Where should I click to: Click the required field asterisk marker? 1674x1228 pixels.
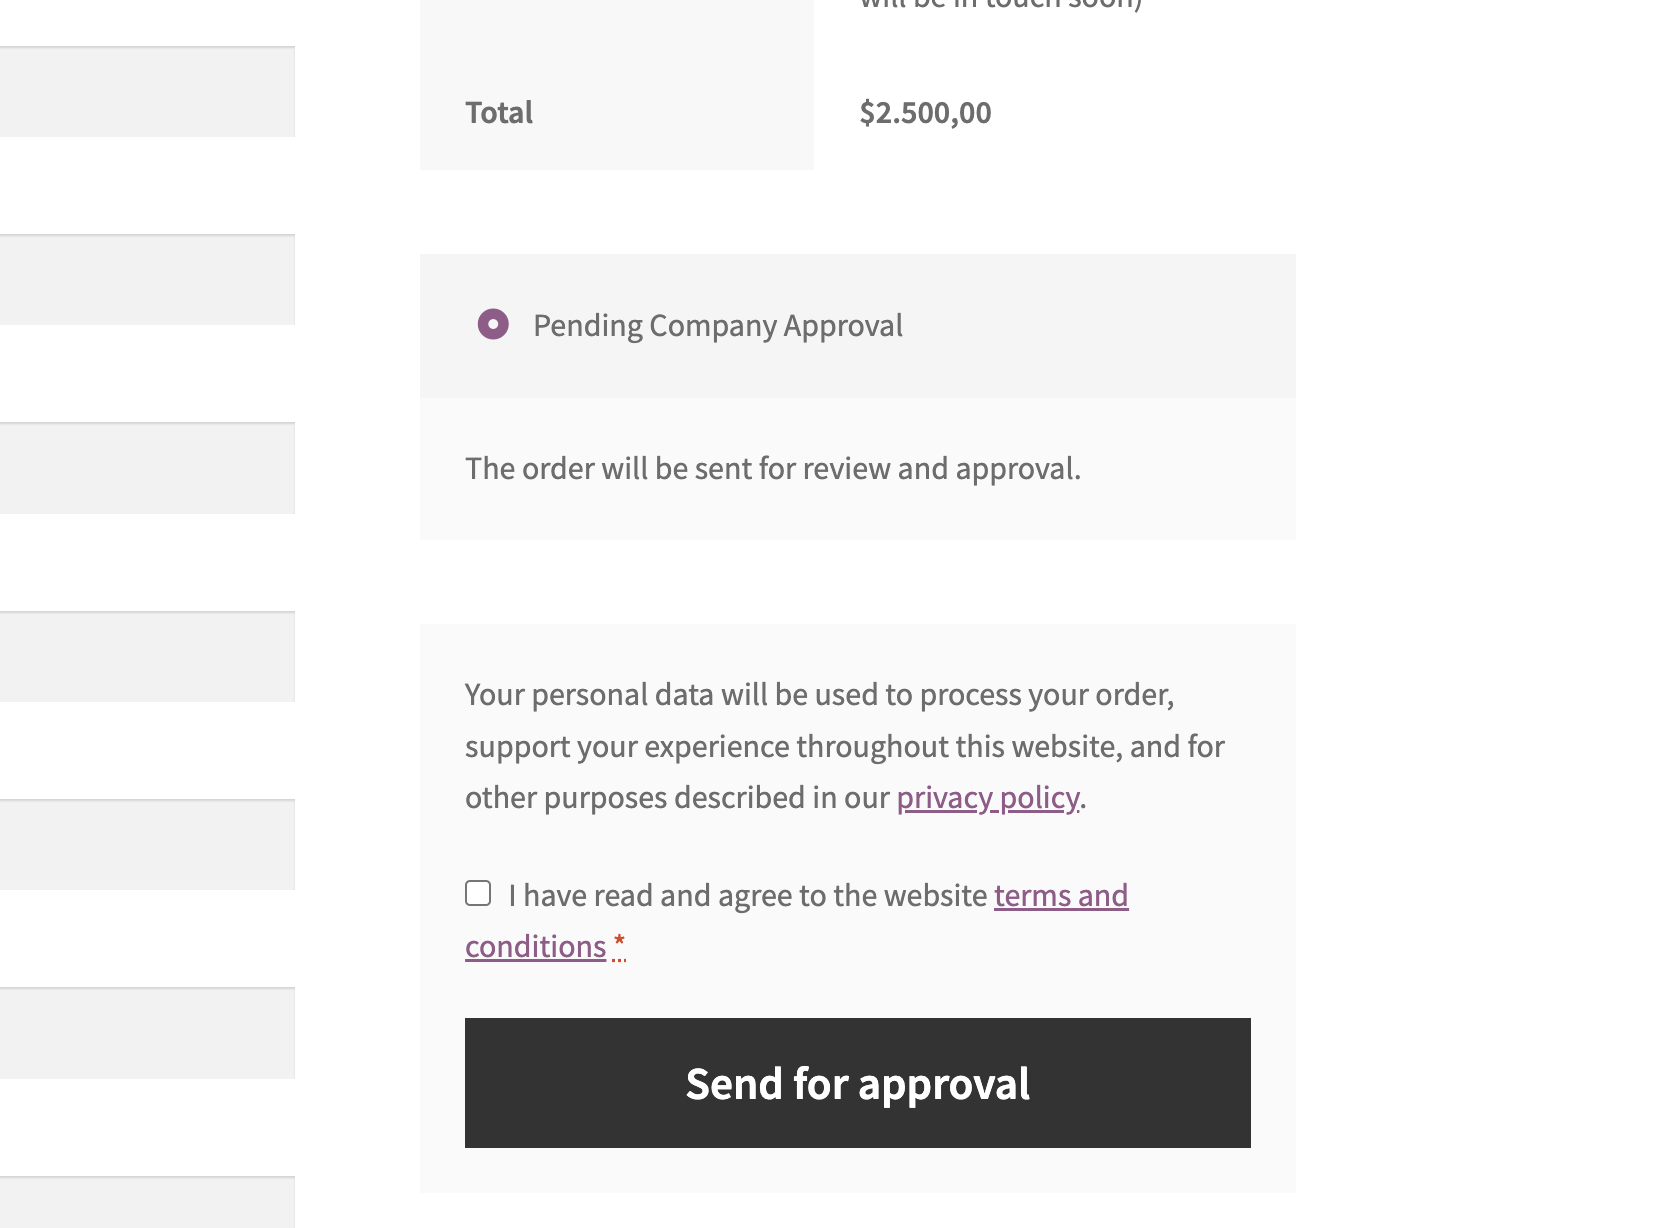click(618, 943)
